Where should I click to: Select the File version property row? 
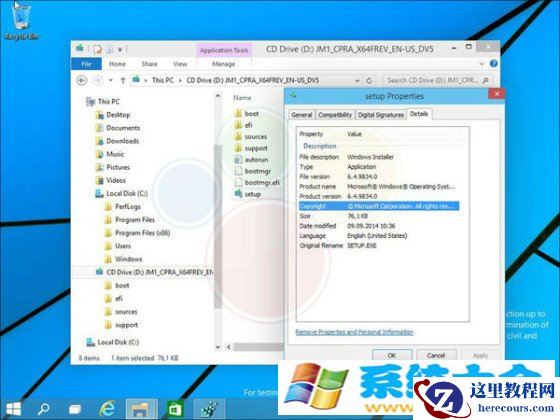[x=379, y=176]
